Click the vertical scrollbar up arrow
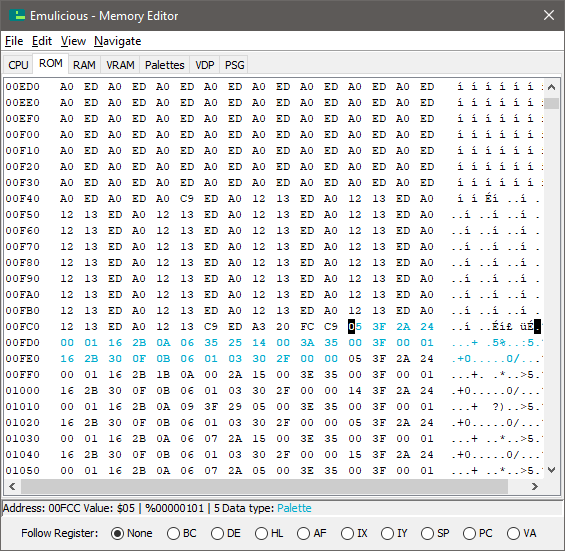This screenshot has width=565, height=551. [x=551, y=87]
